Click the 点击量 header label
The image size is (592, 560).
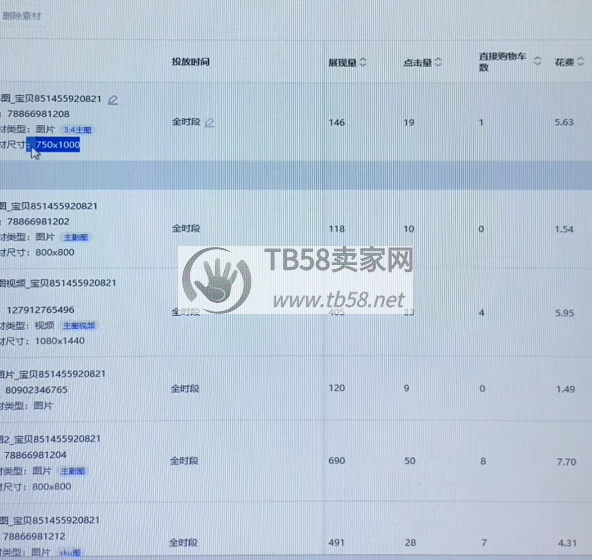pos(418,63)
